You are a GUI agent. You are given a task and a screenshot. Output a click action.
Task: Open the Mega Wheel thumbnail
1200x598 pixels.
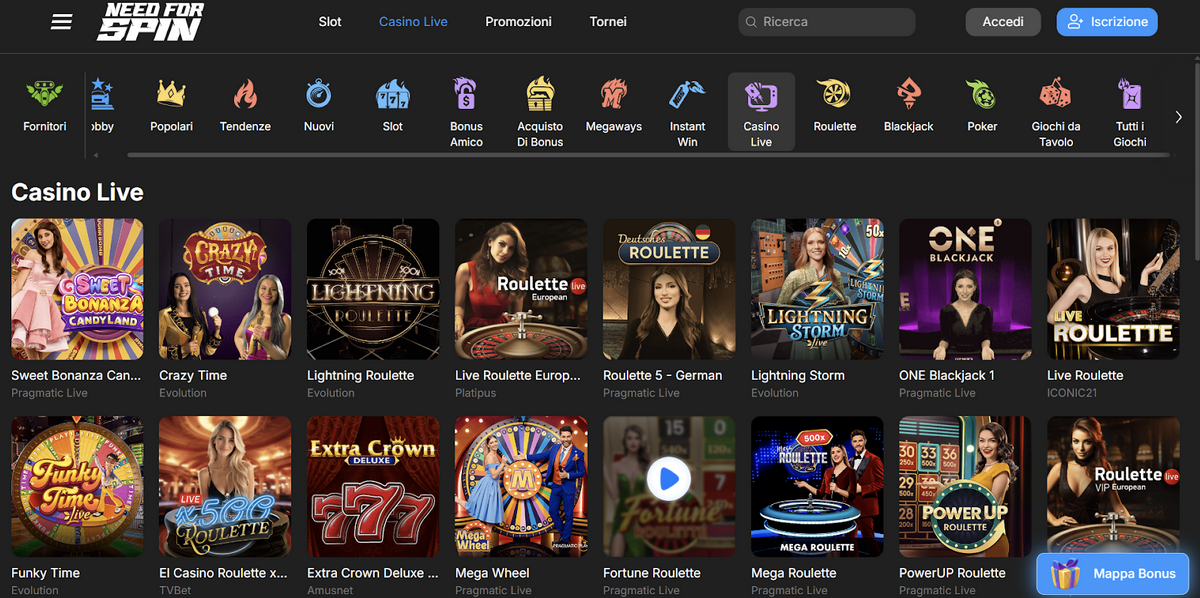521,486
